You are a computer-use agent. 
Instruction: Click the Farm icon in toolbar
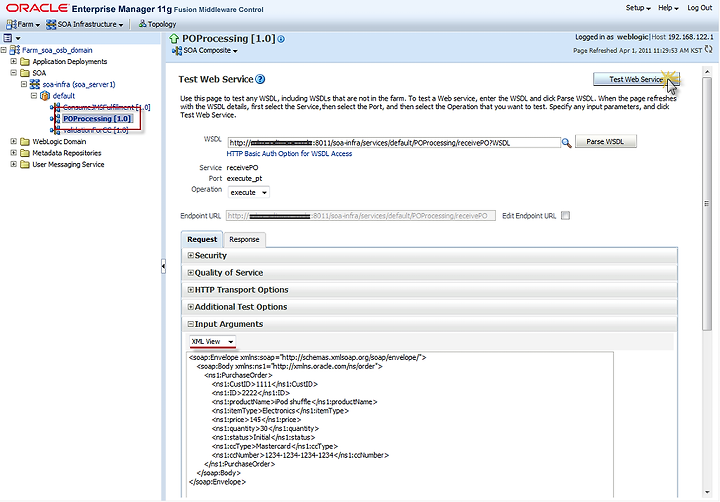pos(11,24)
